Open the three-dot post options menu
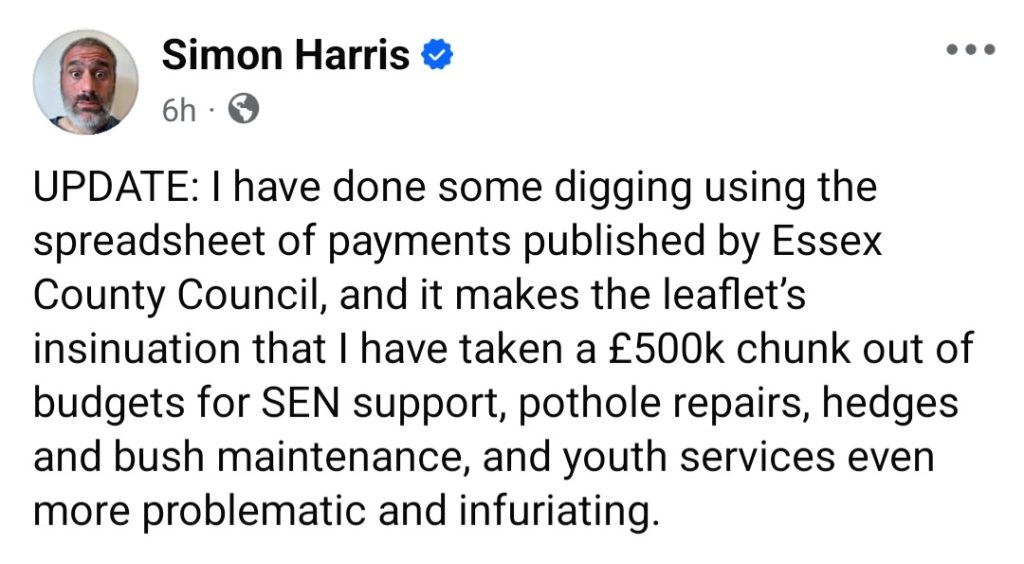The height and width of the screenshot is (564, 1024). pos(972,49)
